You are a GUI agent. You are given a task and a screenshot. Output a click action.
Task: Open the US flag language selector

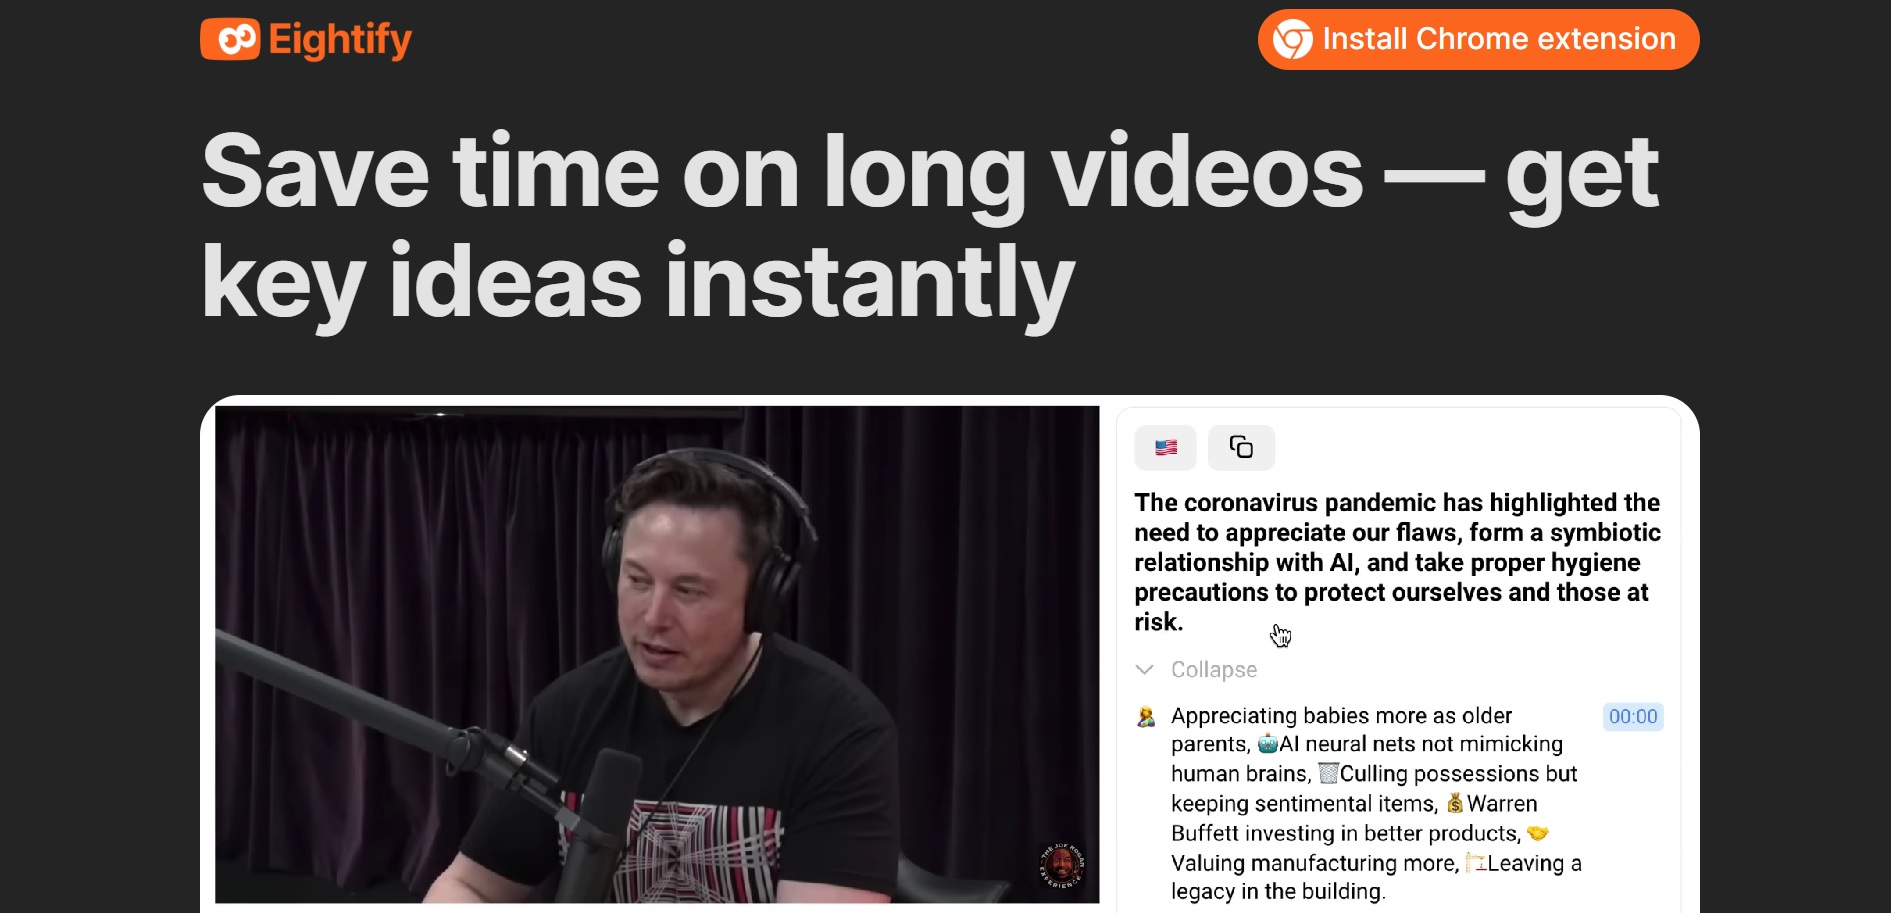(1165, 447)
